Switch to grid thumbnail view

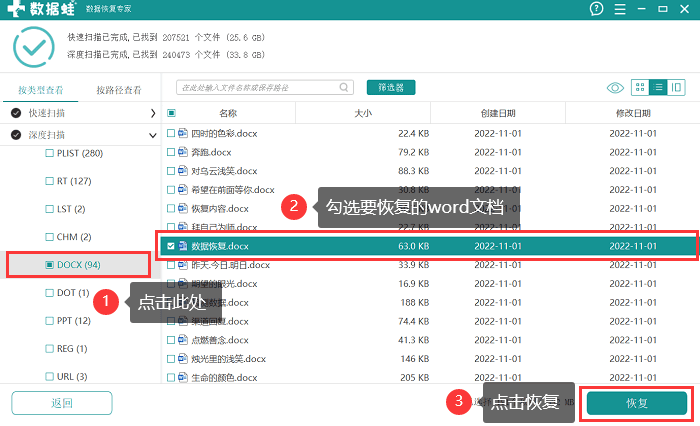pyautogui.click(x=640, y=87)
